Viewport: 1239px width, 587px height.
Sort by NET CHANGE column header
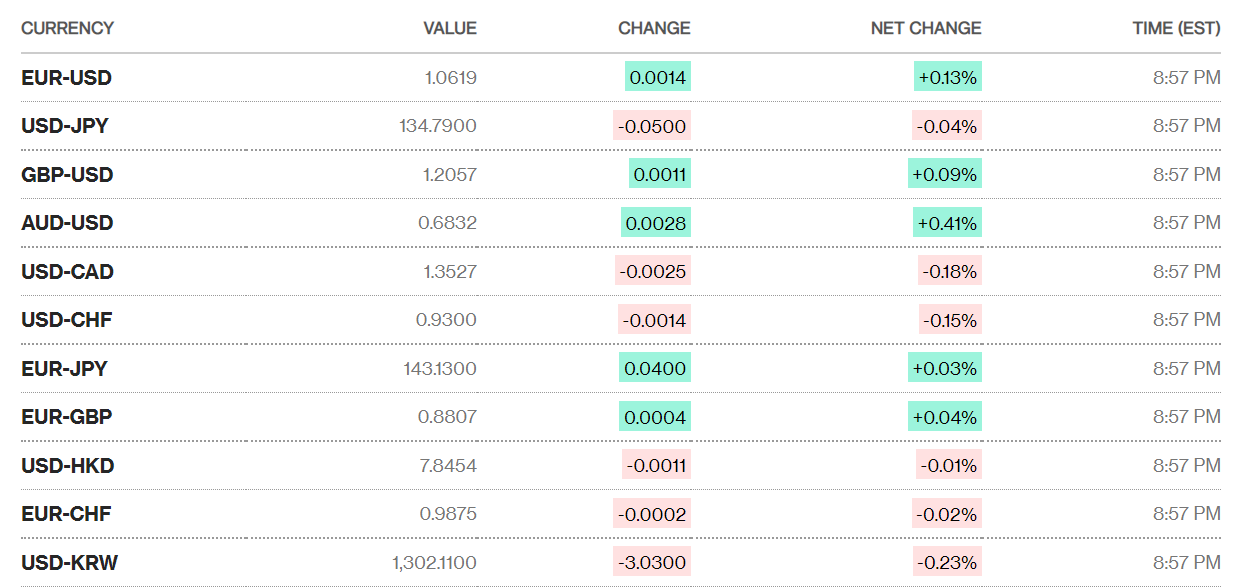(926, 28)
